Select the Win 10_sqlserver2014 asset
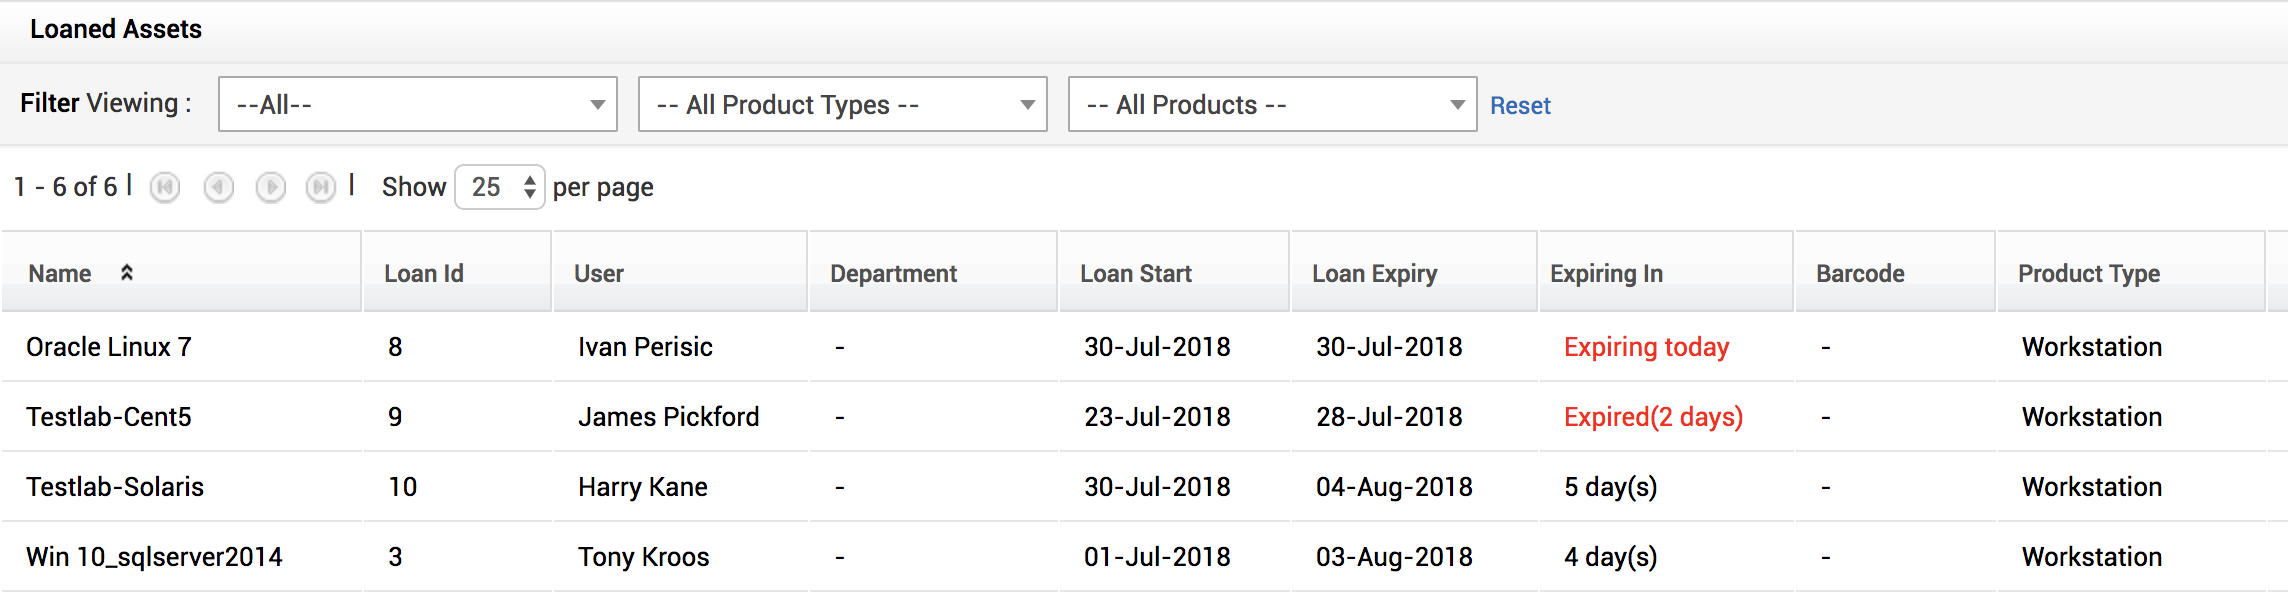The width and height of the screenshot is (2288, 594). point(154,557)
